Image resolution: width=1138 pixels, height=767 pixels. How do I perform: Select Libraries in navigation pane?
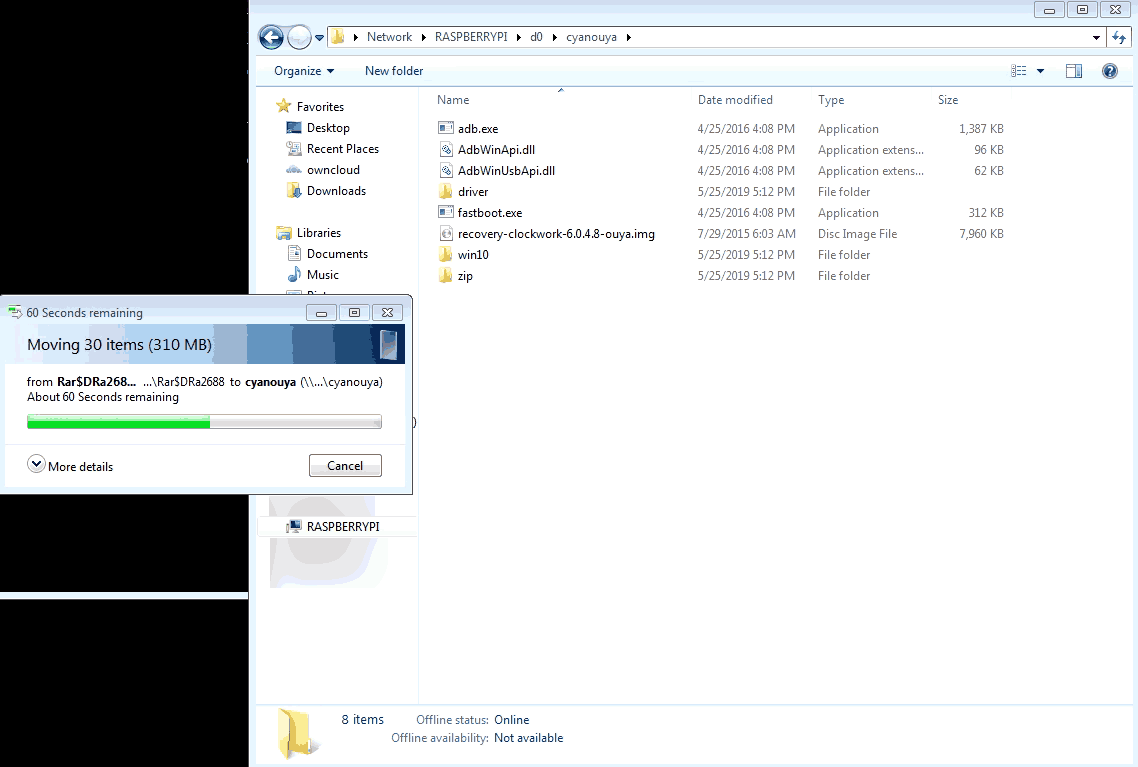tap(319, 233)
